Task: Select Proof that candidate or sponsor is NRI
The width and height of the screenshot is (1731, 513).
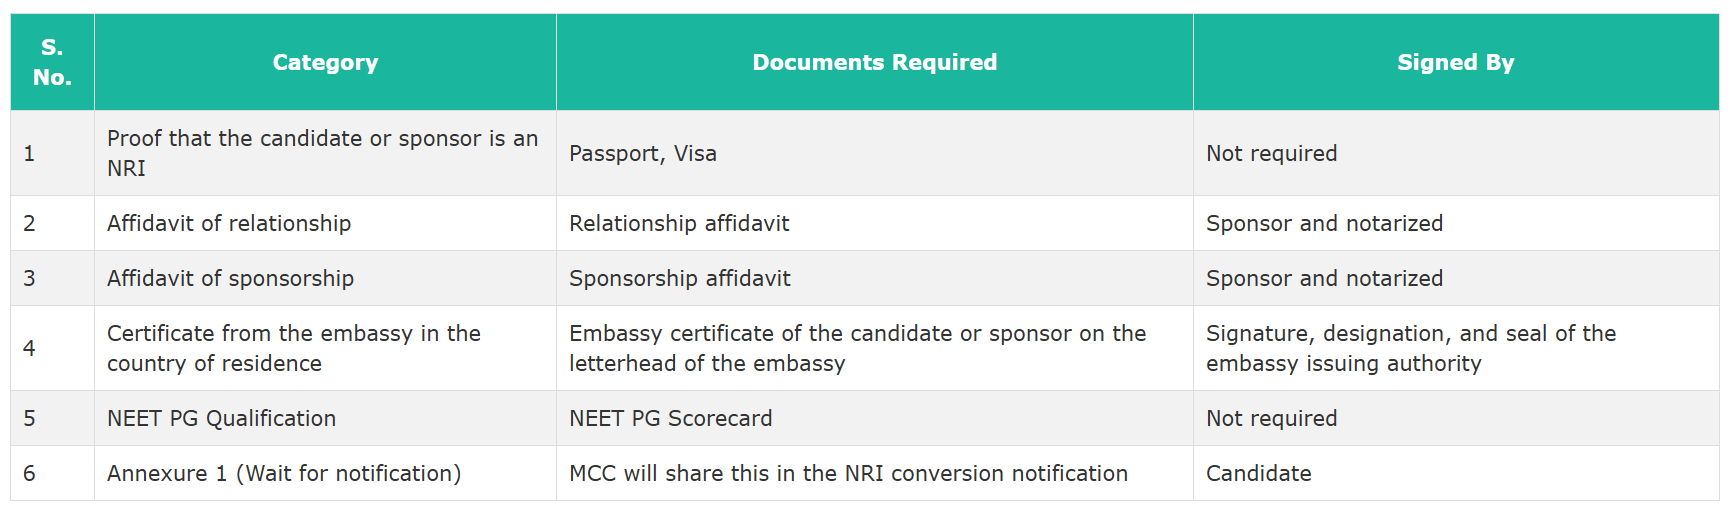Action: click(x=322, y=153)
